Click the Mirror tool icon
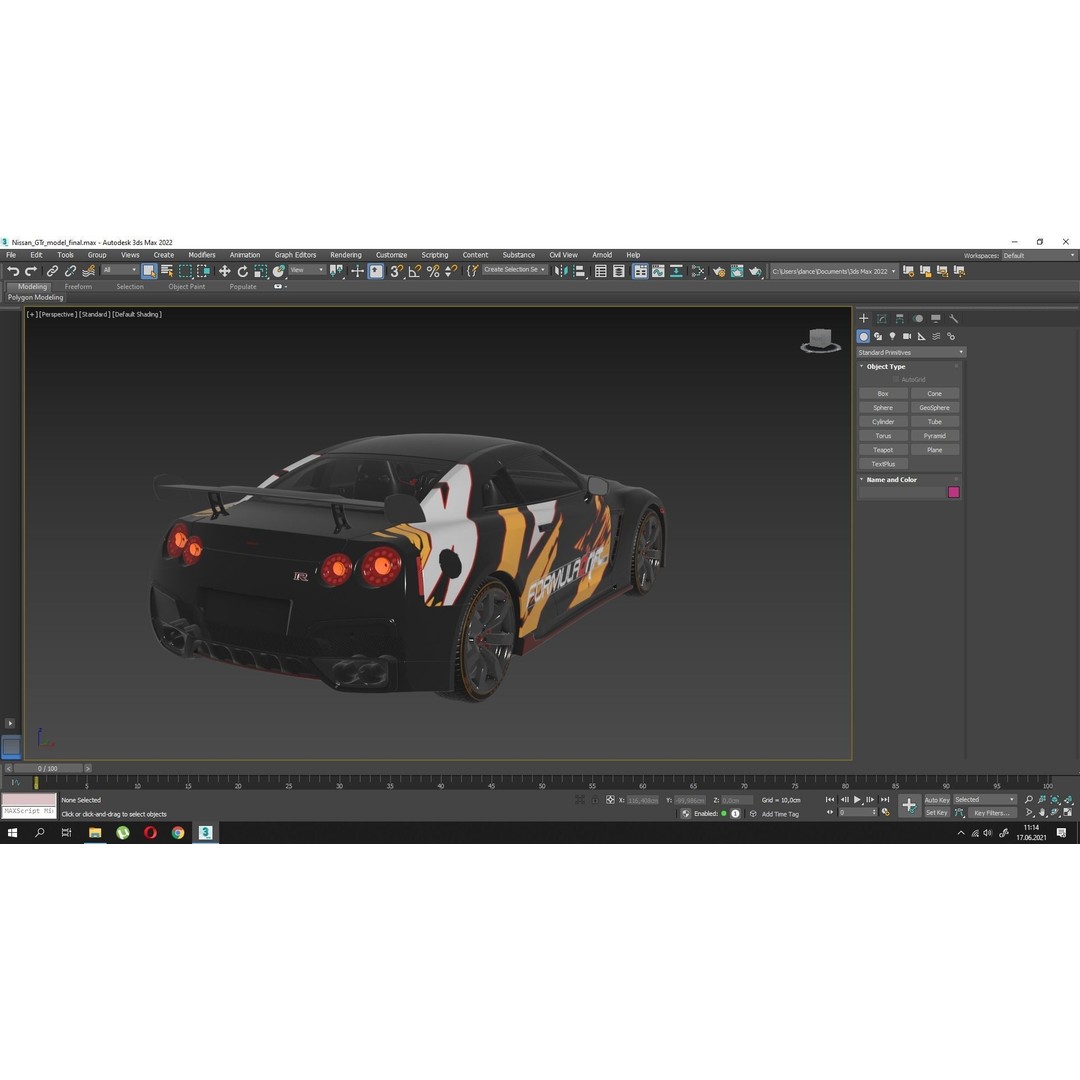 (561, 271)
